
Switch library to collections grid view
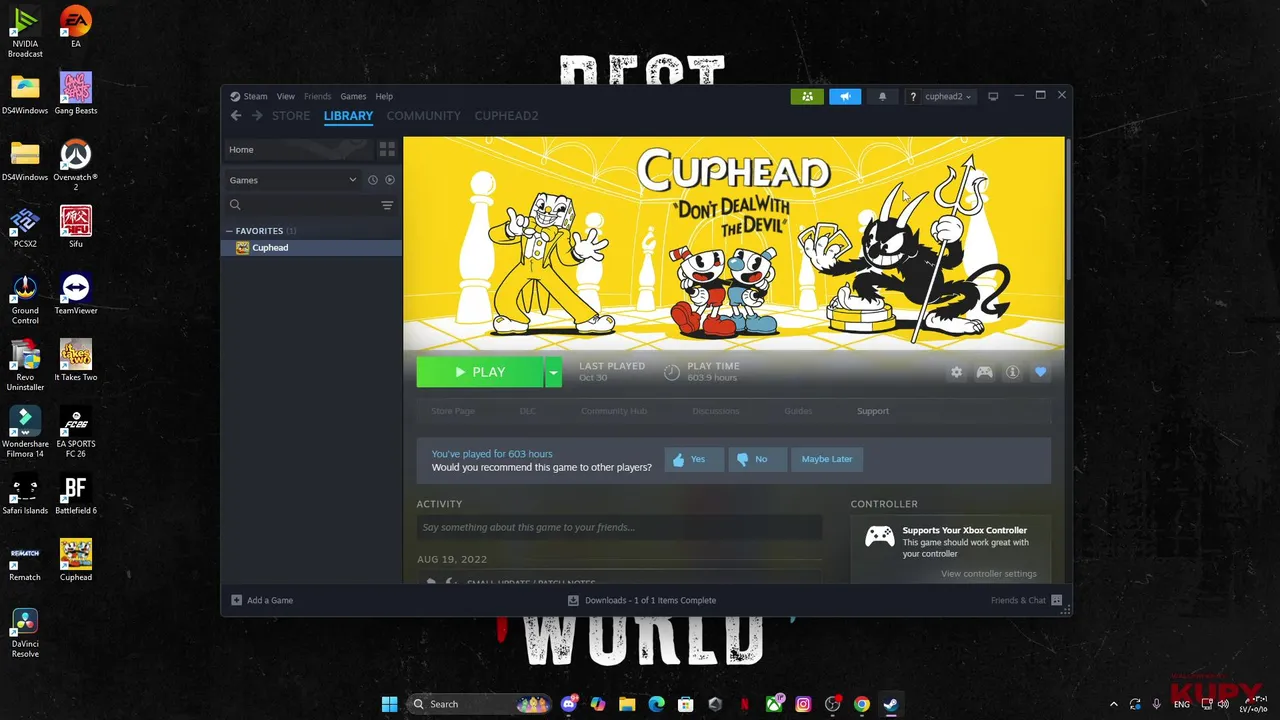coord(387,149)
